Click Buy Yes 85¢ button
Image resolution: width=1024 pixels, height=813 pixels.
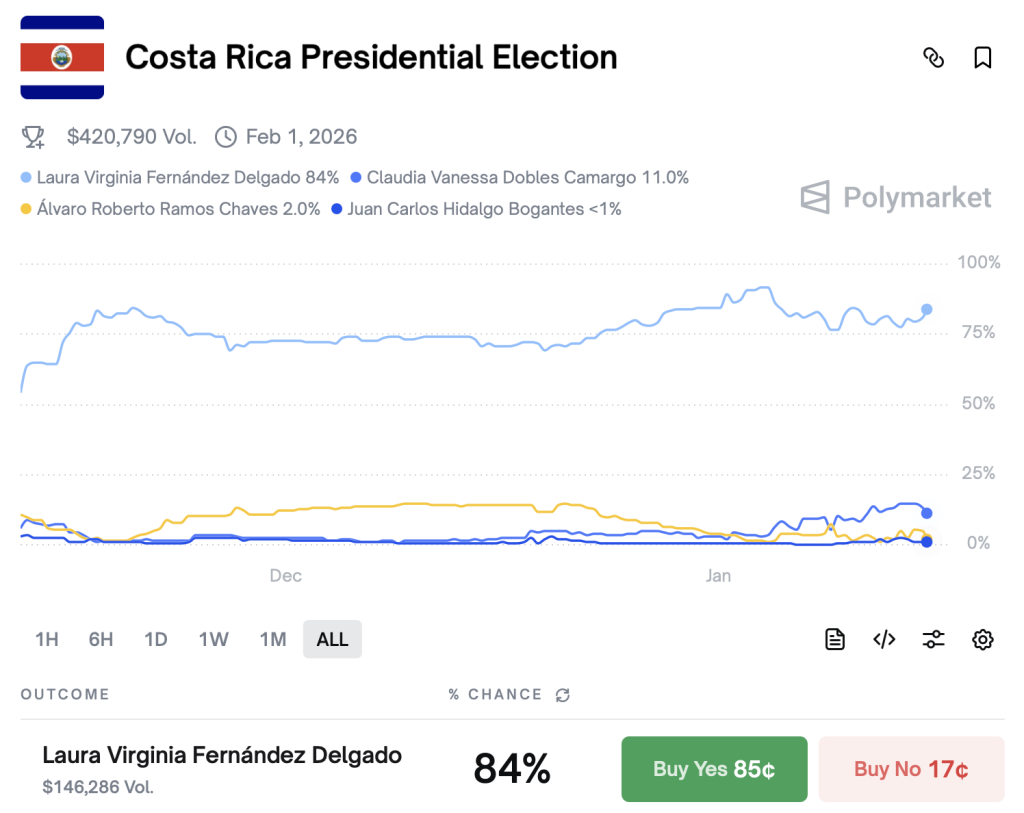714,769
